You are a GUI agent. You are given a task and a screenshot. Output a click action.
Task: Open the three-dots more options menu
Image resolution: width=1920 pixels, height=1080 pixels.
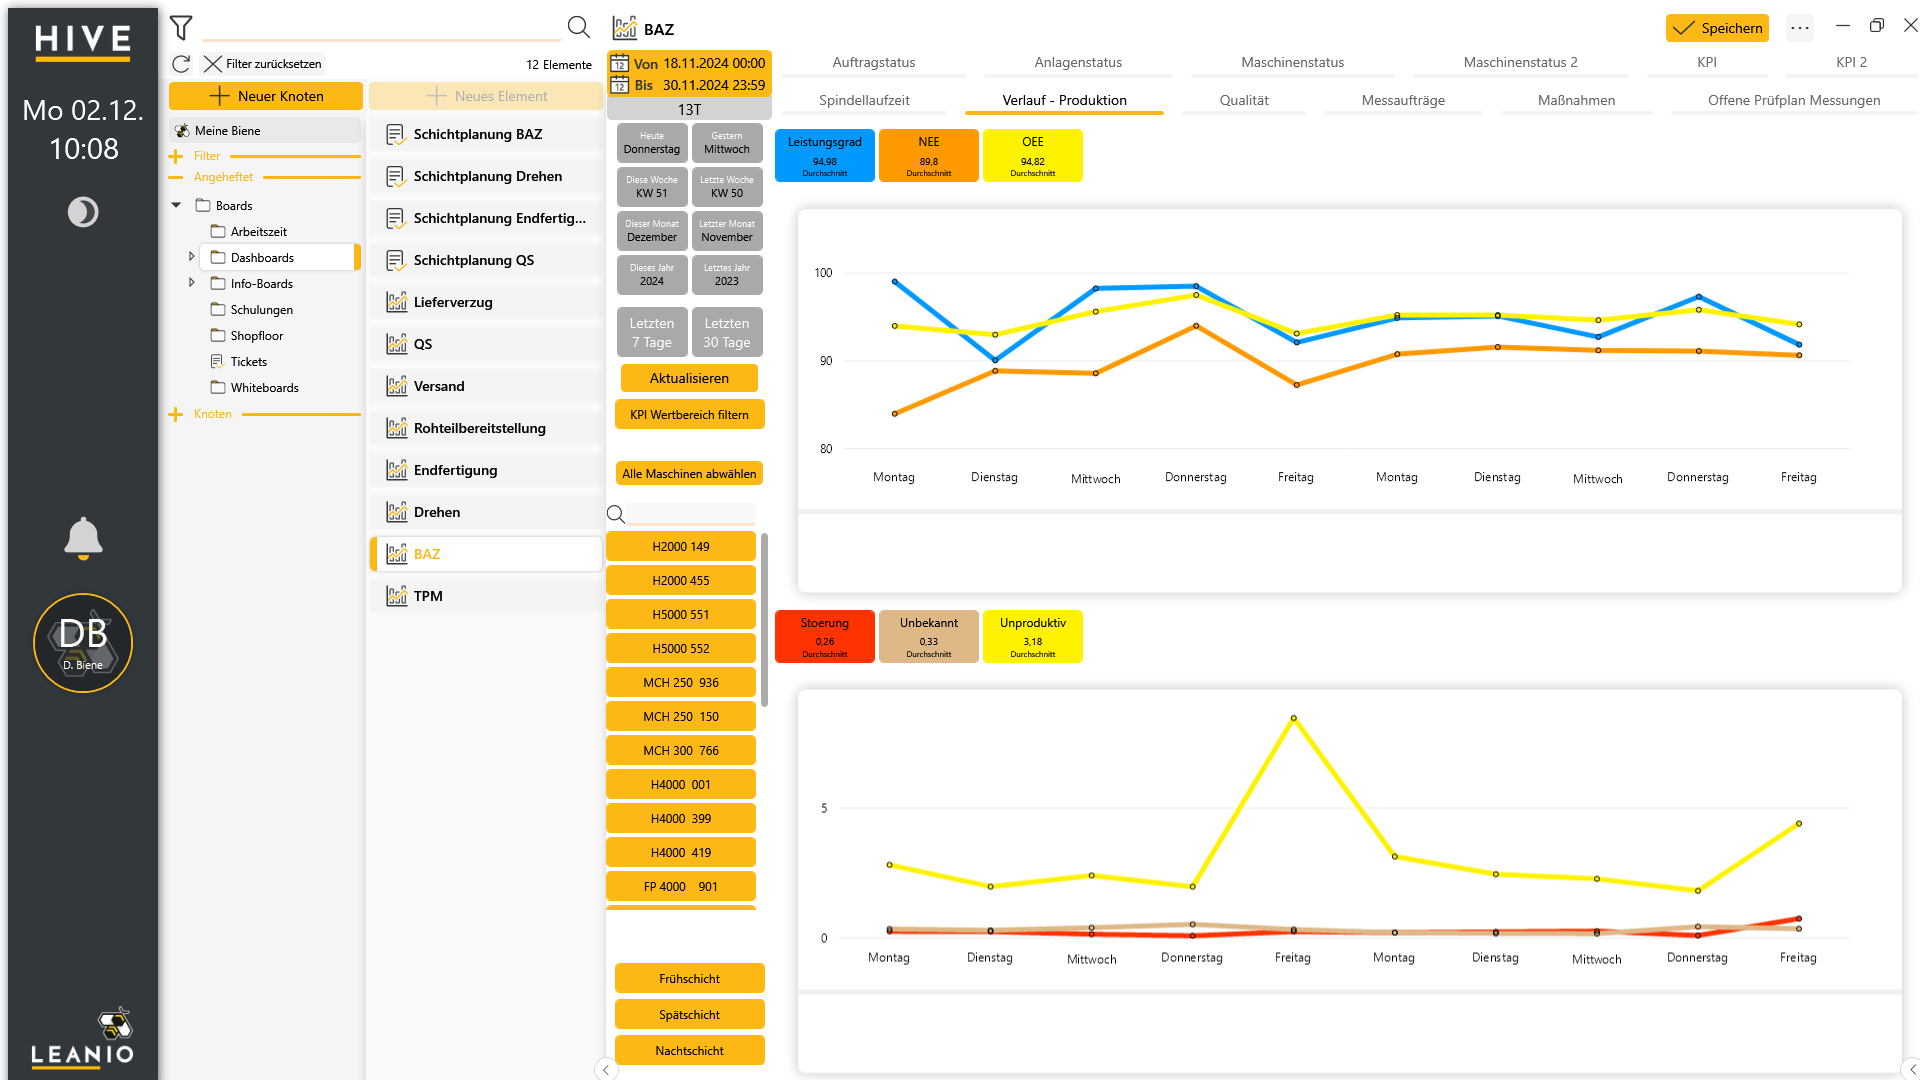pos(1800,28)
